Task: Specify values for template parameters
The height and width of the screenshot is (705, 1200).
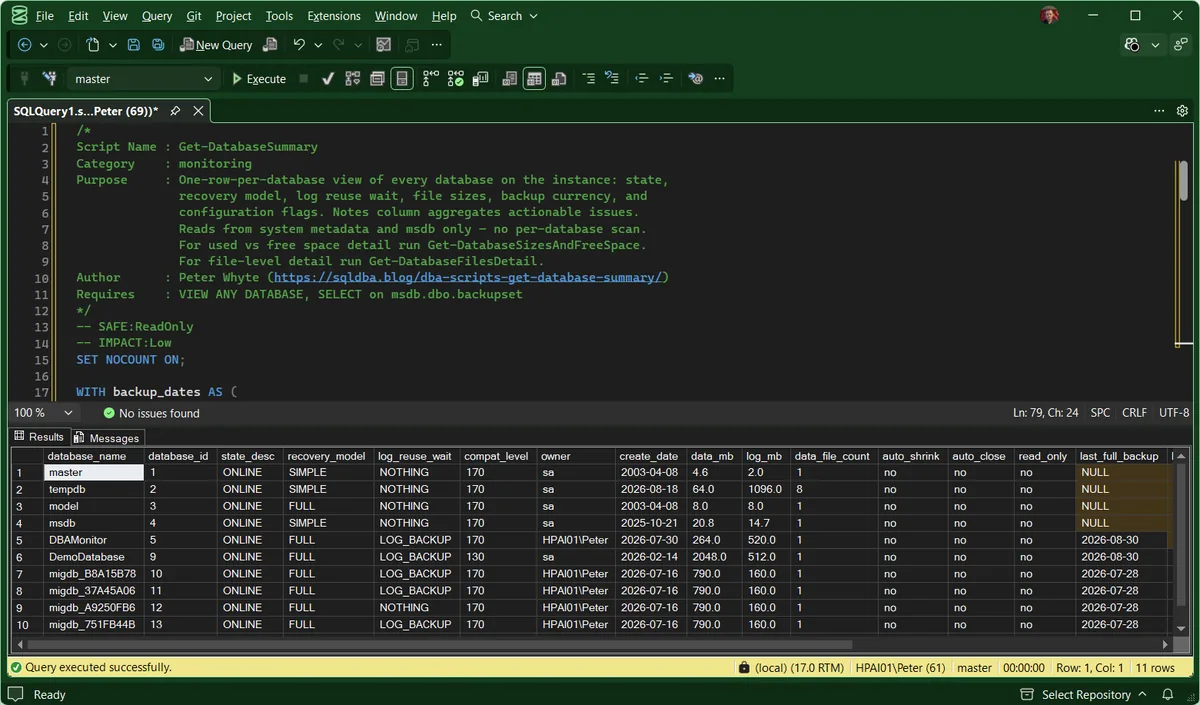Action: coord(696,78)
